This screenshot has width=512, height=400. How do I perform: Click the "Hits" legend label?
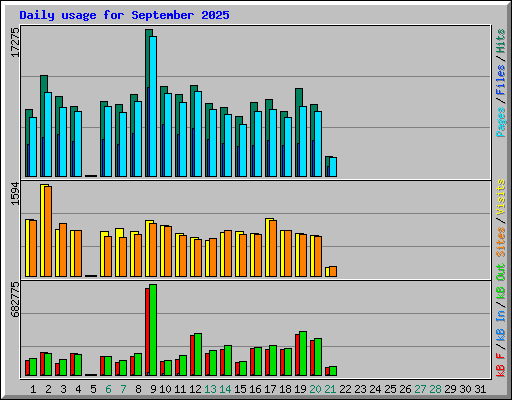[500, 41]
